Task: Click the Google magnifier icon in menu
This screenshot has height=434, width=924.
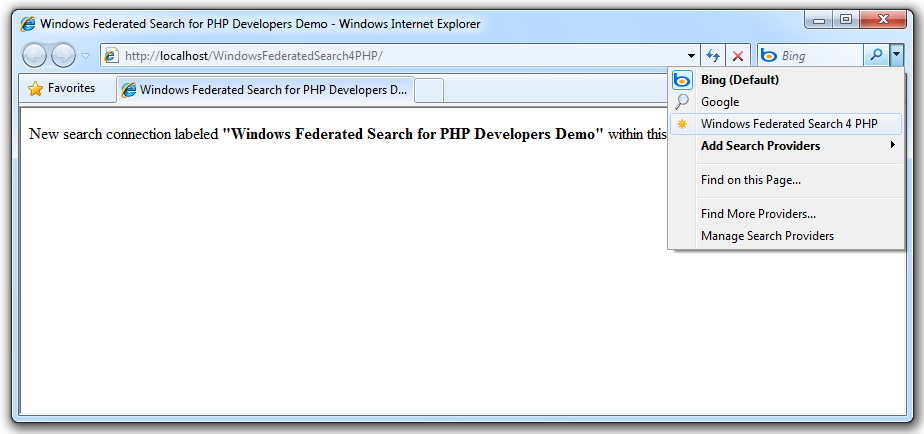Action: 682,102
